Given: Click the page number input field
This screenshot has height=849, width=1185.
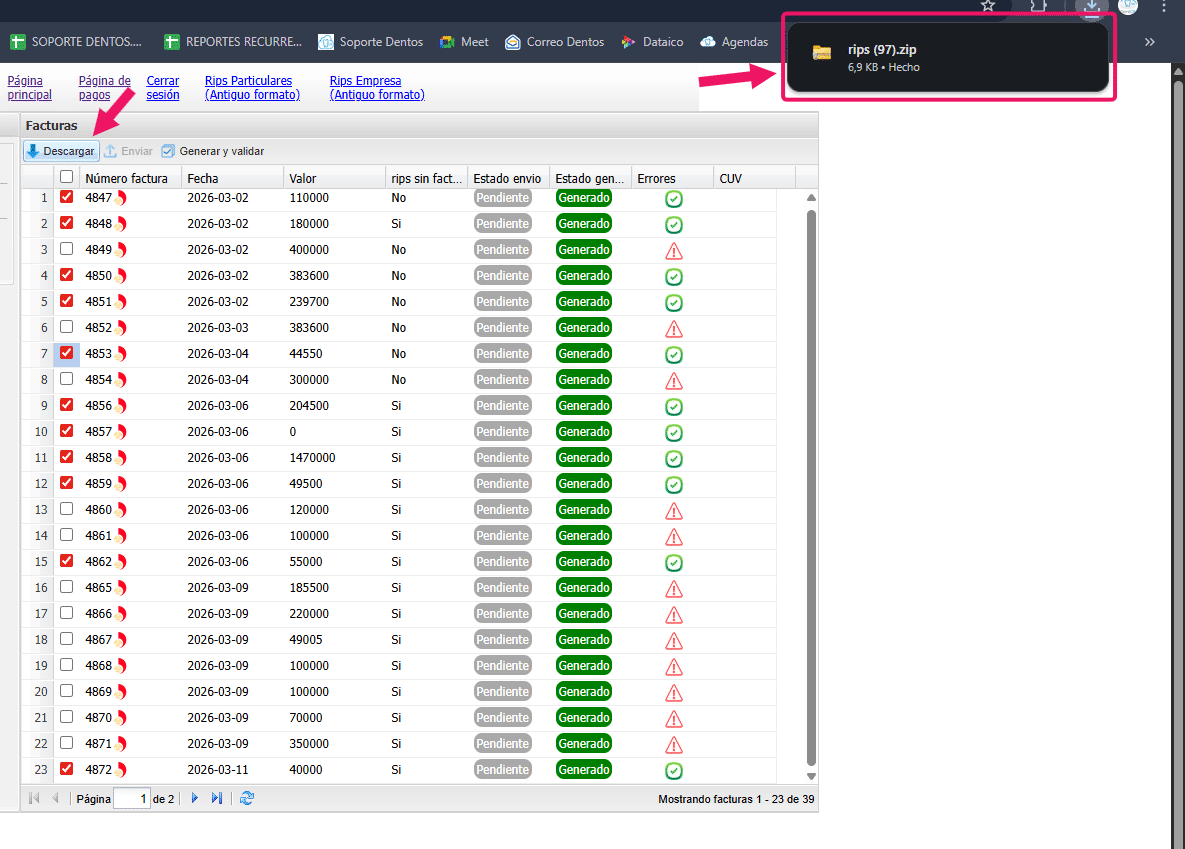Looking at the screenshot, I should click(131, 798).
